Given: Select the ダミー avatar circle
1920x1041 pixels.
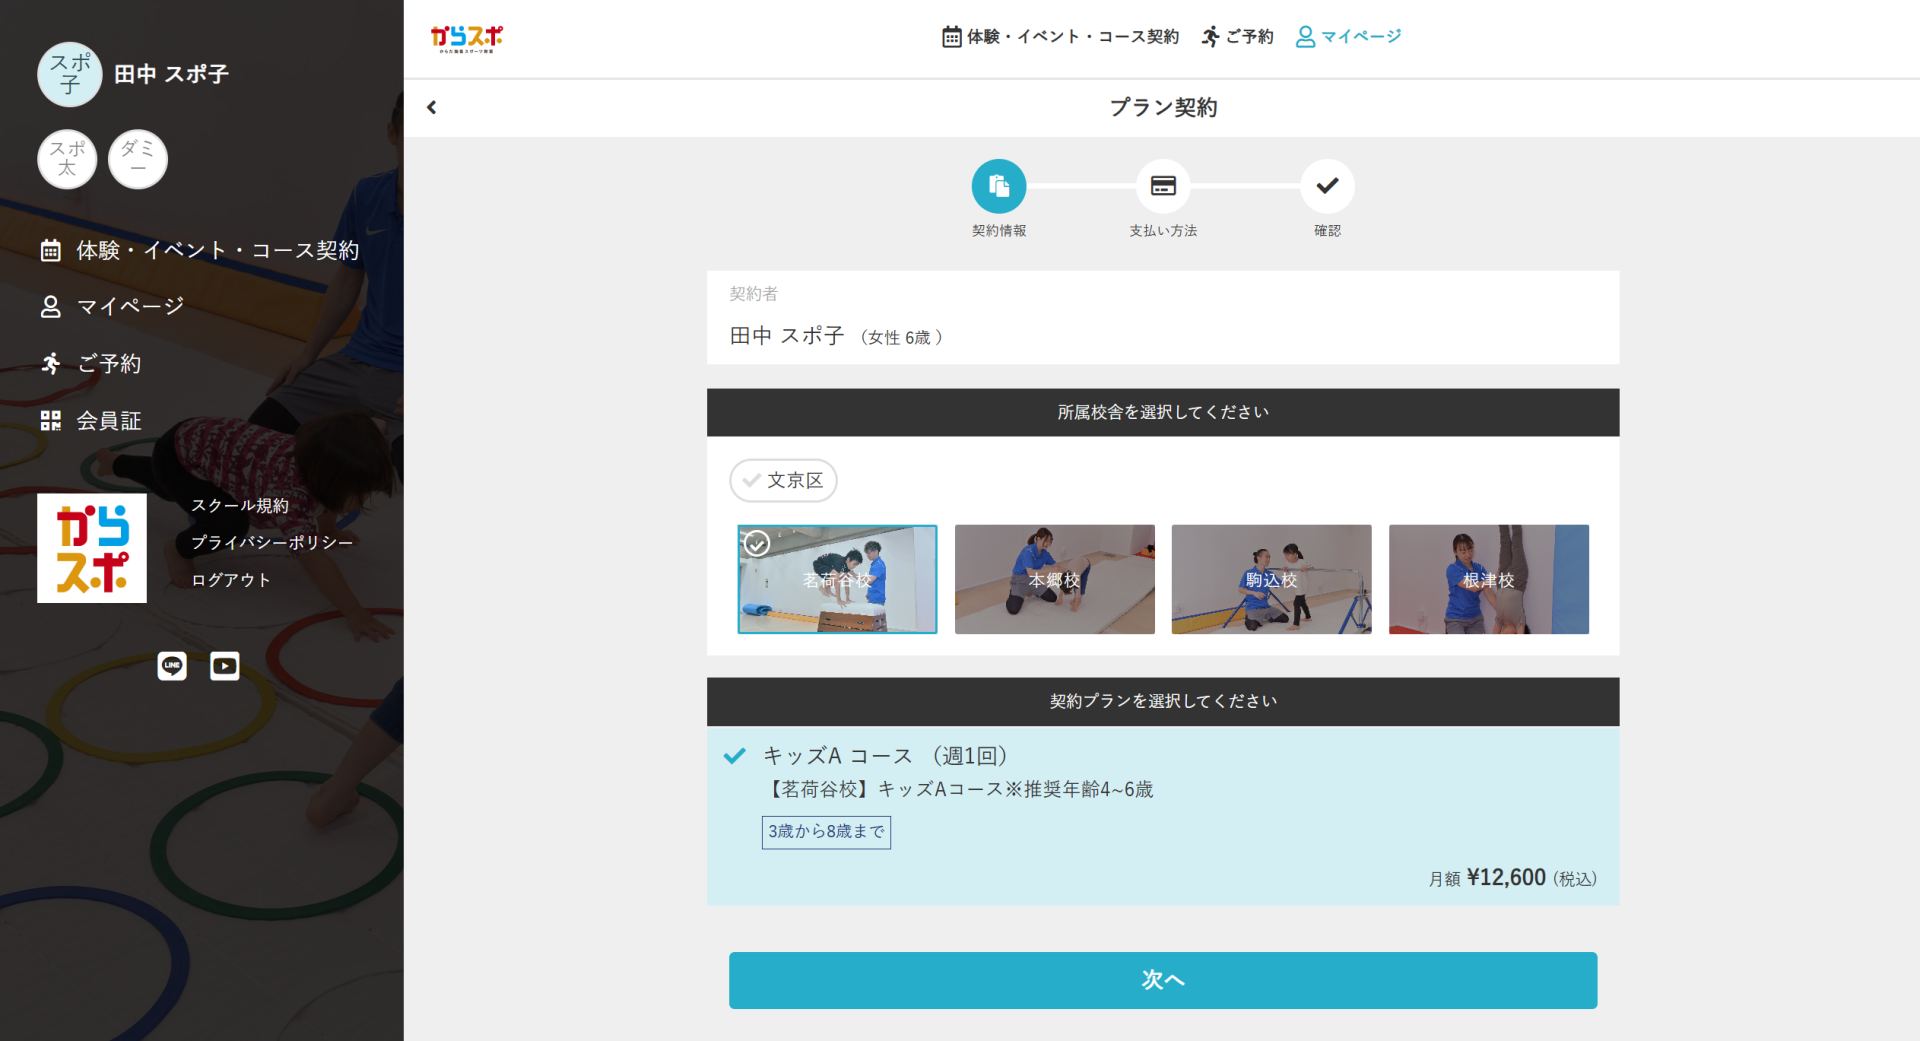Looking at the screenshot, I should tap(138, 159).
